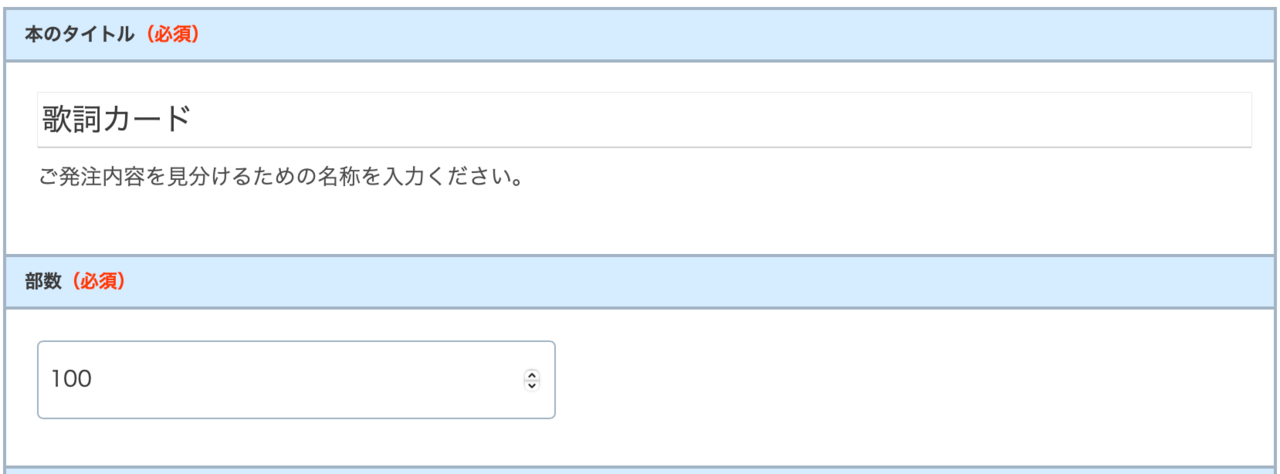Click the blue 部数 header bar background
The image size is (1280, 474).
click(x=700, y=281)
